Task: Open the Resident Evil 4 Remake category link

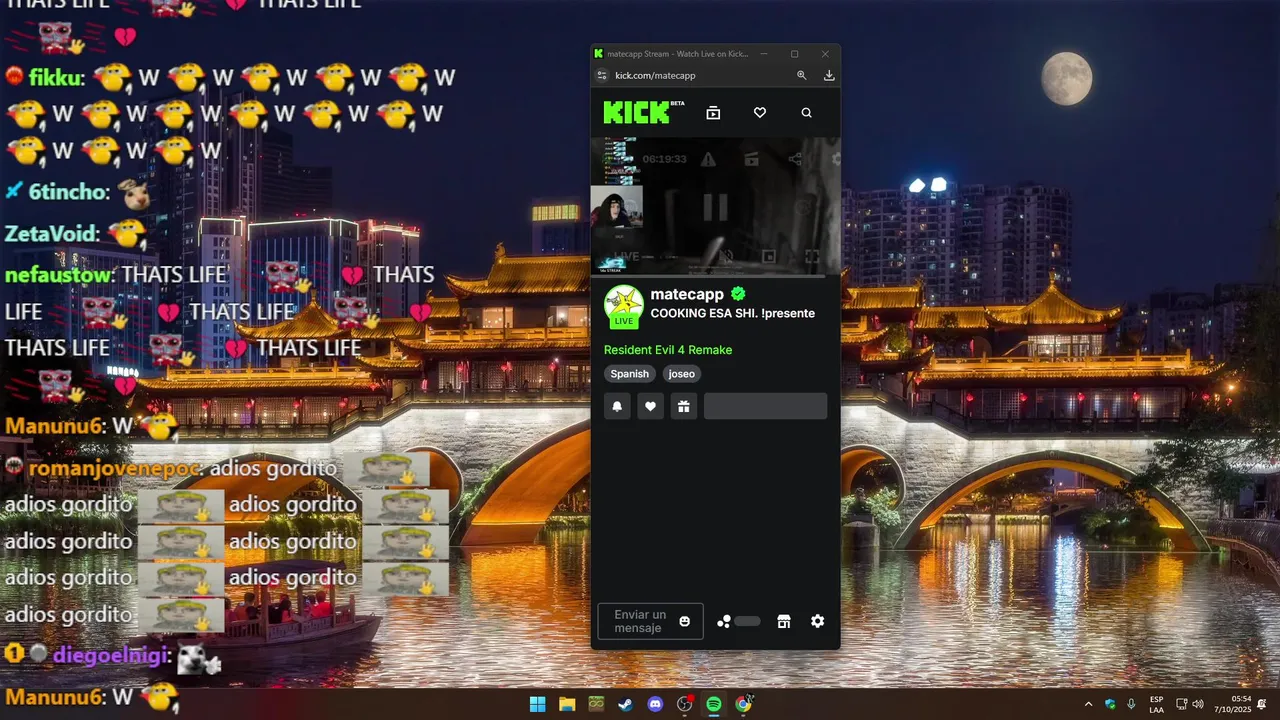Action: (x=668, y=350)
